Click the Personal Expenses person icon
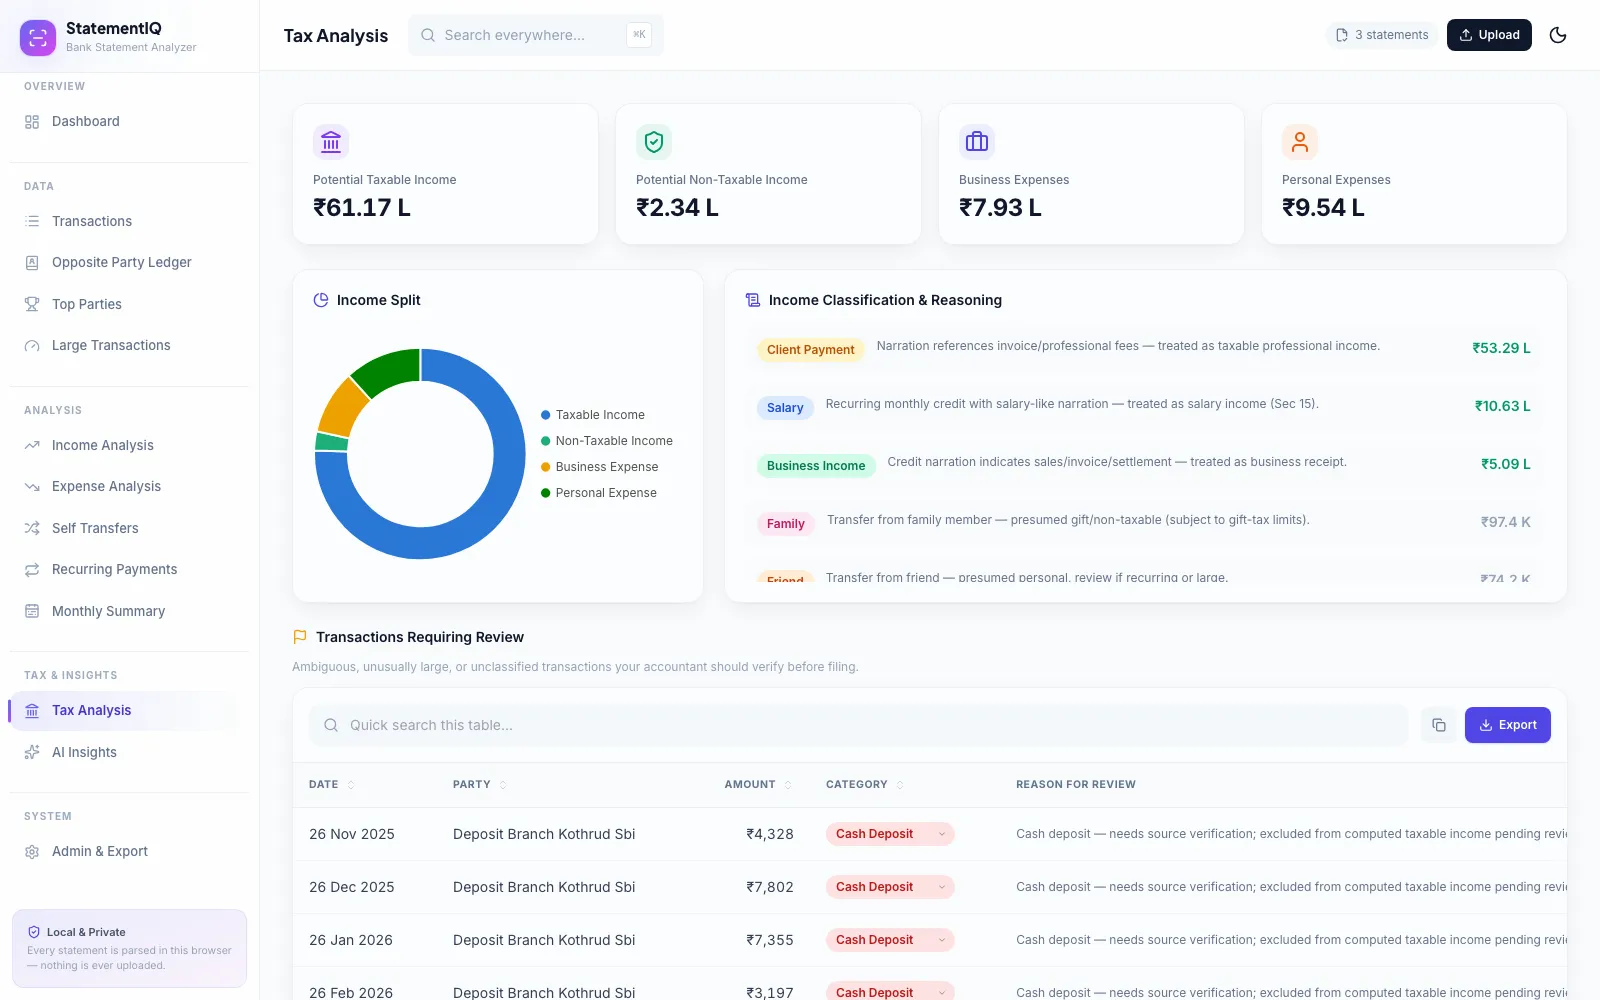 click(x=1300, y=142)
